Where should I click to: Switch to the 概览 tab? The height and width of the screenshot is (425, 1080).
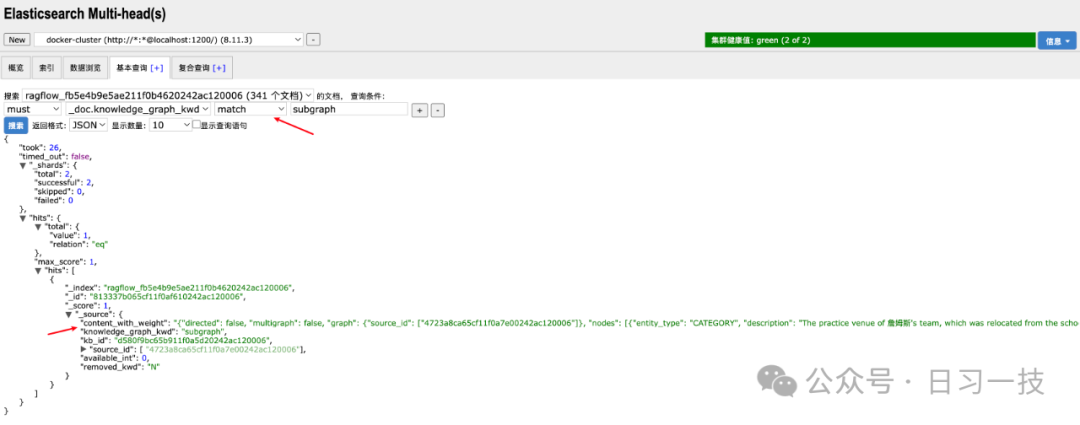16,68
